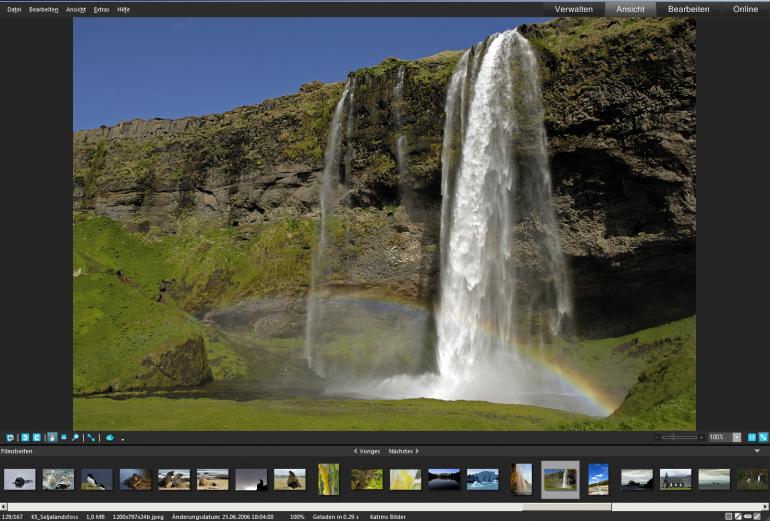The width and height of the screenshot is (770, 521).
Task: Switch to the Verwalten mode tab
Action: (x=574, y=9)
